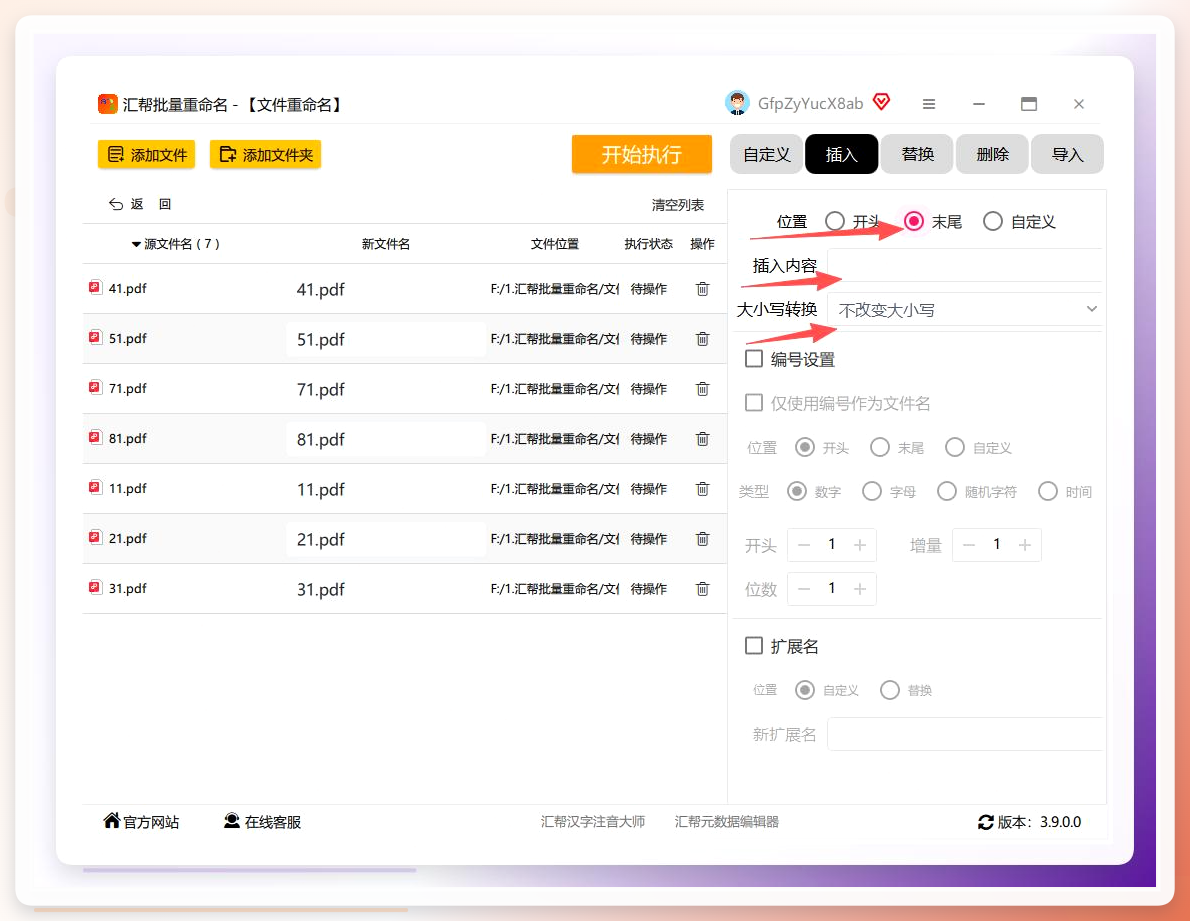Click the version refresh icon
1190x921 pixels.
click(986, 822)
